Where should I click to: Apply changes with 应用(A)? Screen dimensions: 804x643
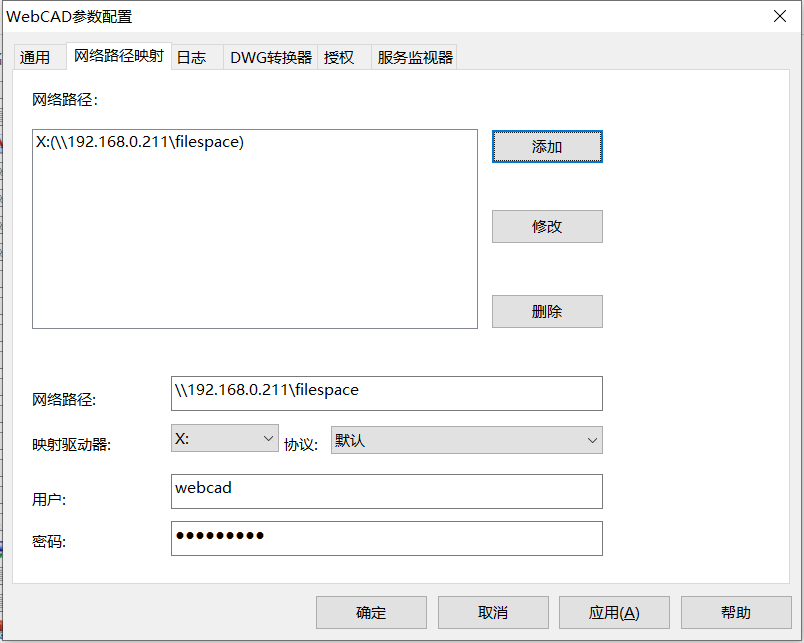[x=614, y=612]
